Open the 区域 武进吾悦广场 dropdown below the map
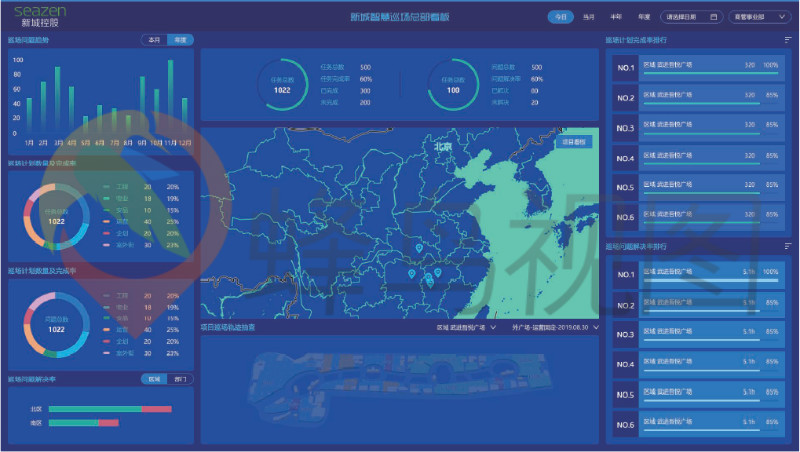 (465, 326)
